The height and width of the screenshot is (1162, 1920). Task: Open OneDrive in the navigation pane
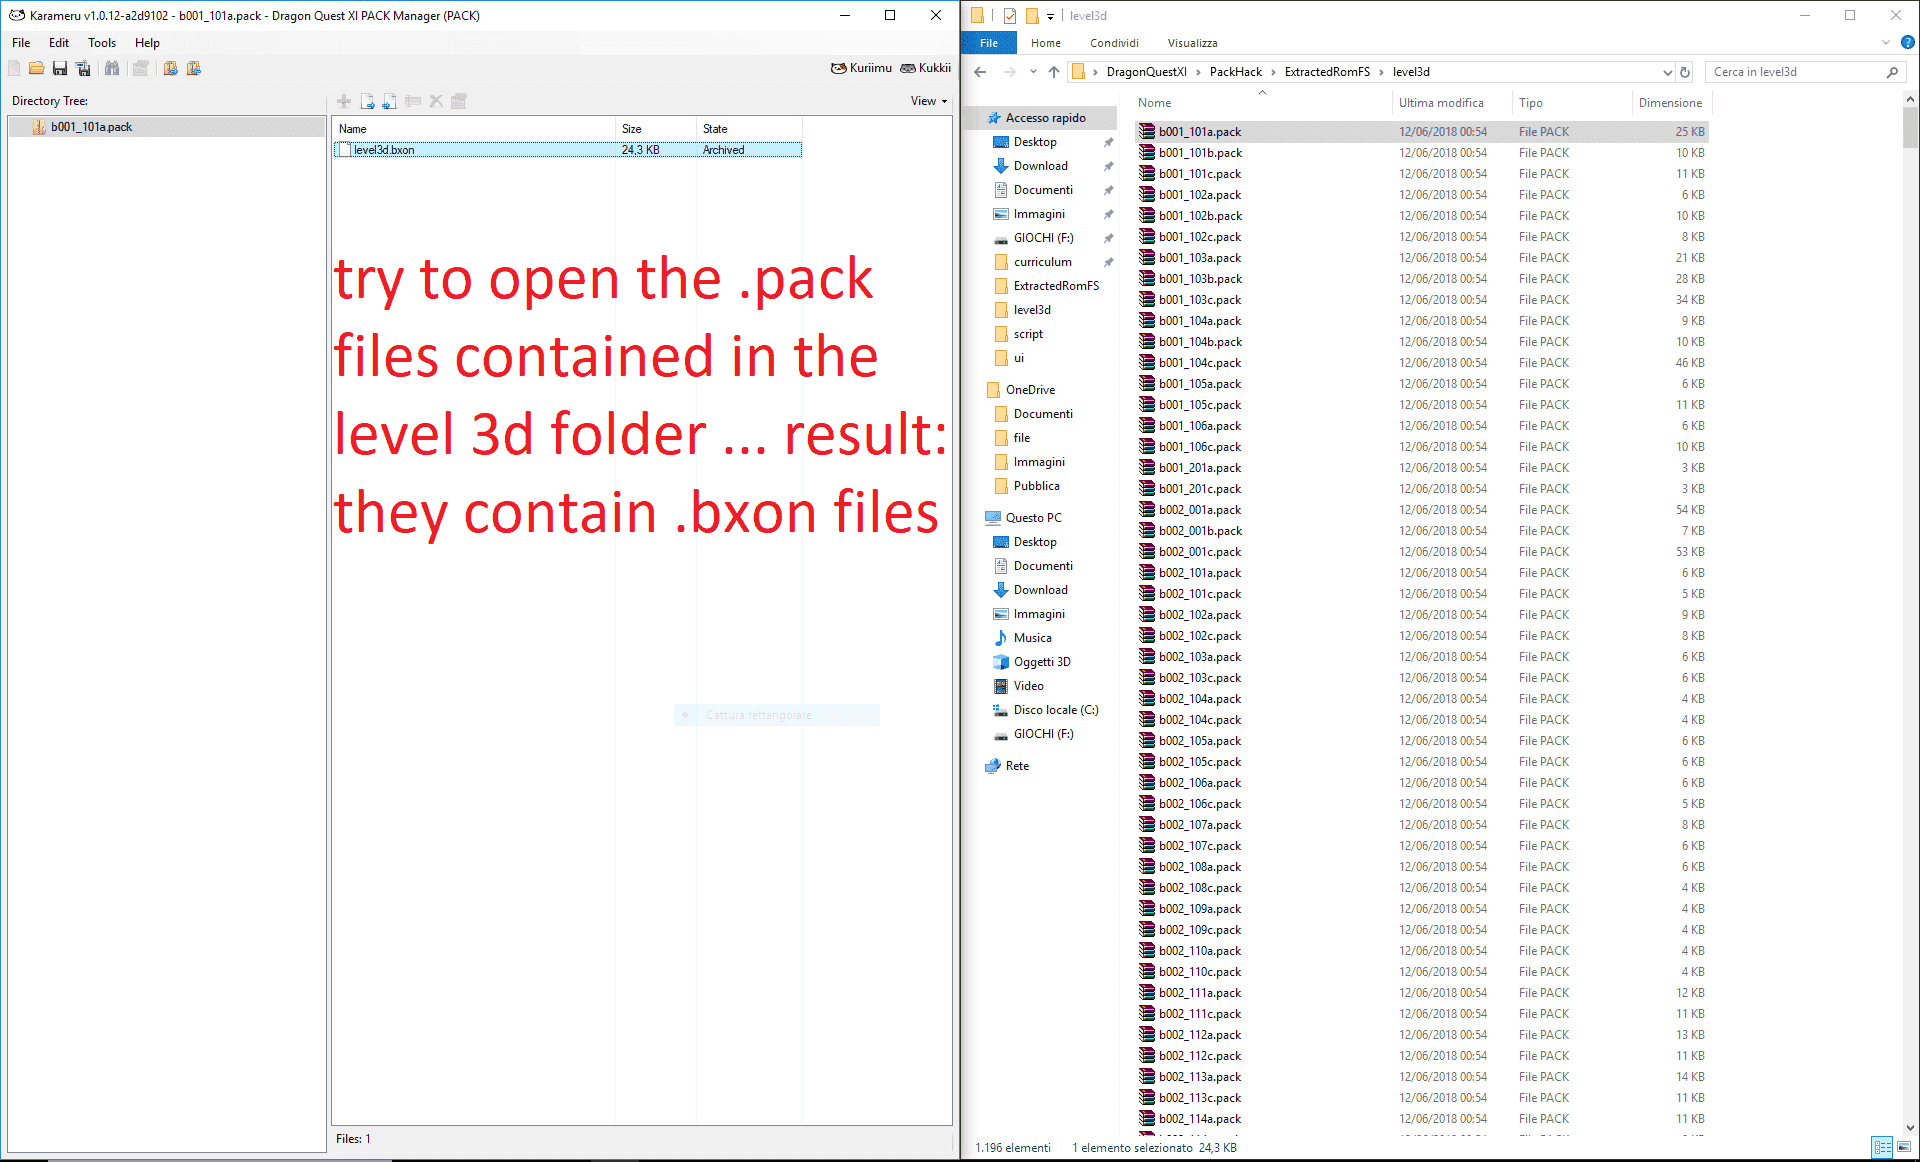(1030, 390)
